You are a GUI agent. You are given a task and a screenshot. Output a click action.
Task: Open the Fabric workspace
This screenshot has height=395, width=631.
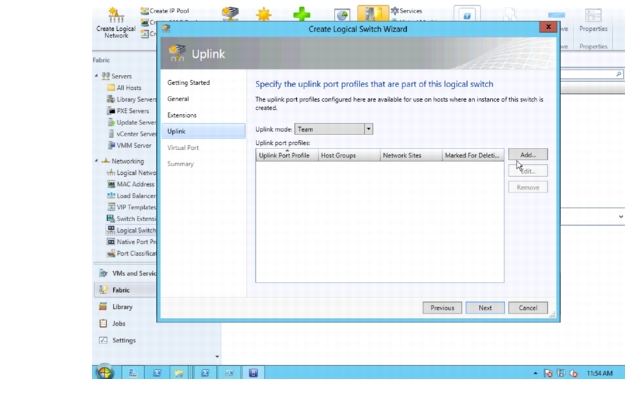click(x=126, y=290)
